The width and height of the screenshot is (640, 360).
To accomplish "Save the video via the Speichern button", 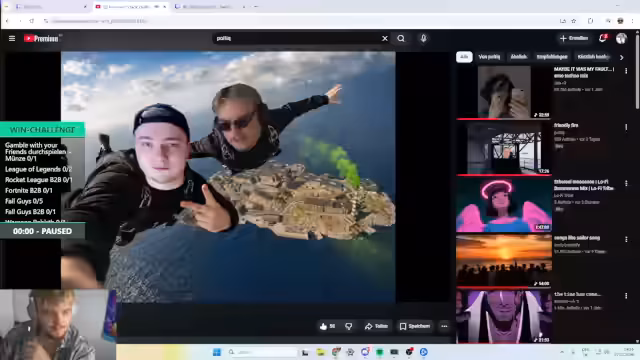I will tap(415, 326).
